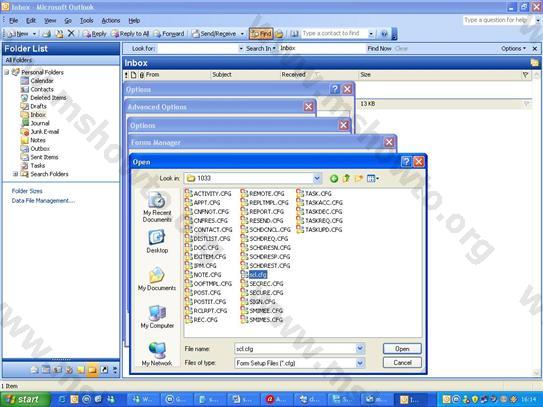Click the Cancel button in dialog

[x=402, y=363]
